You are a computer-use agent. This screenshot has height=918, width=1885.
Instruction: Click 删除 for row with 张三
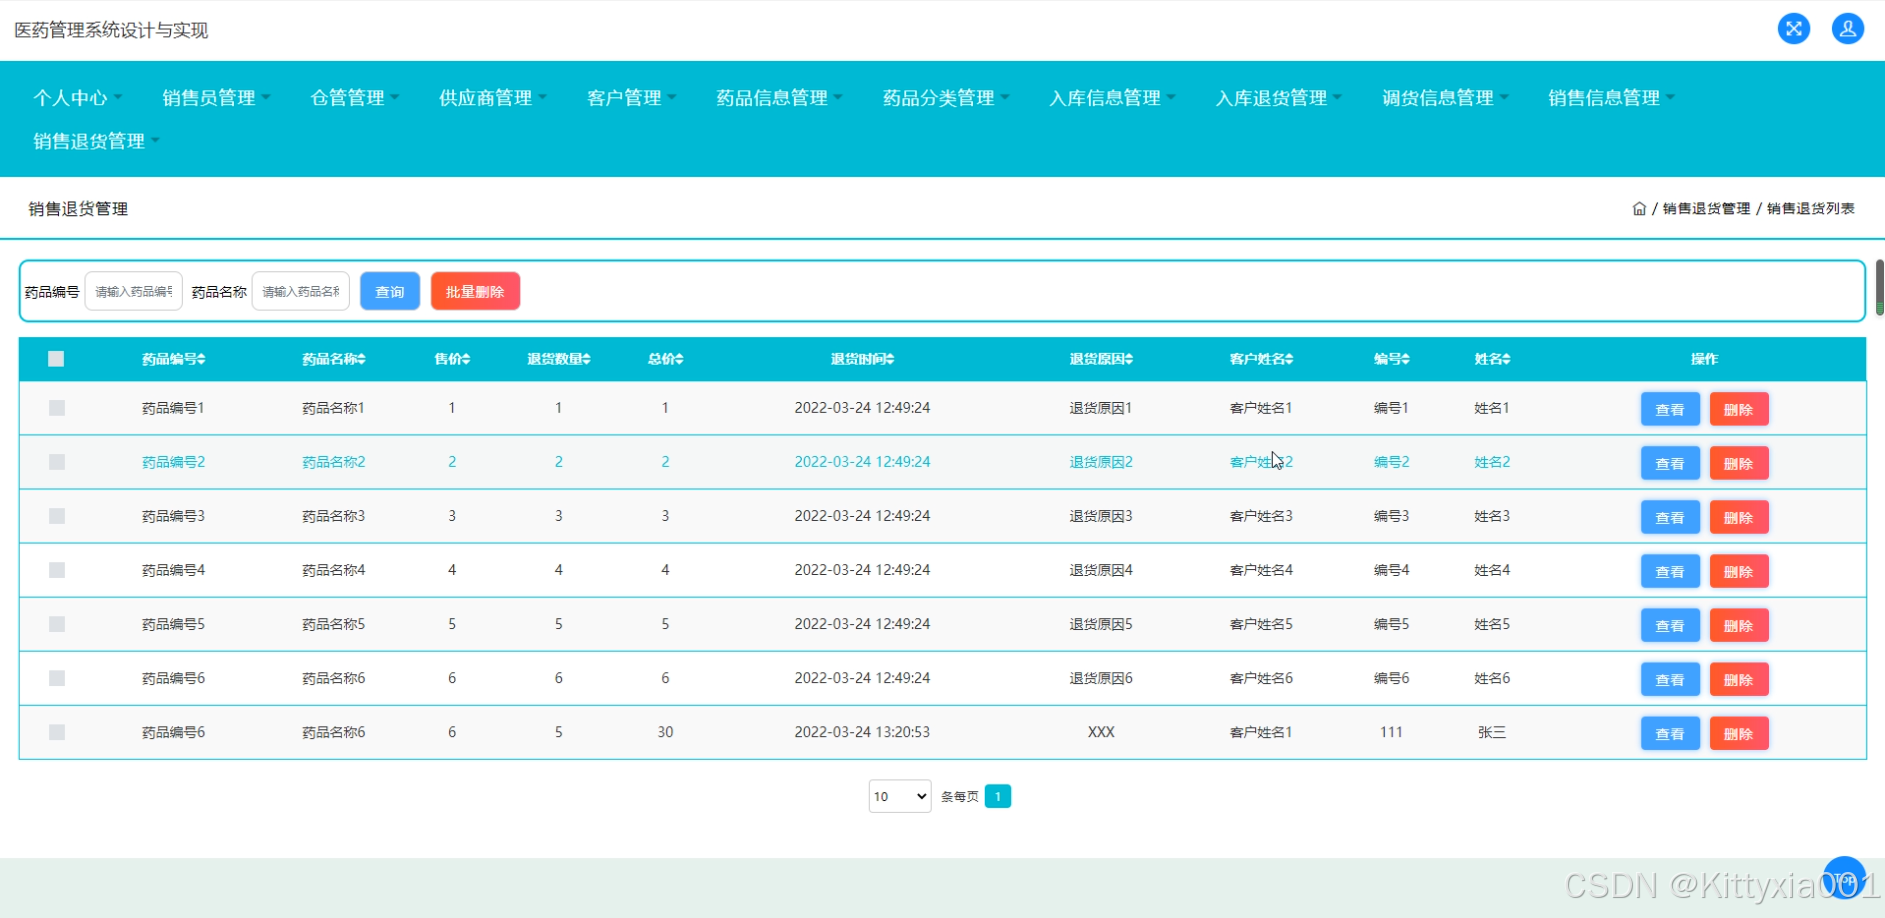(1739, 733)
